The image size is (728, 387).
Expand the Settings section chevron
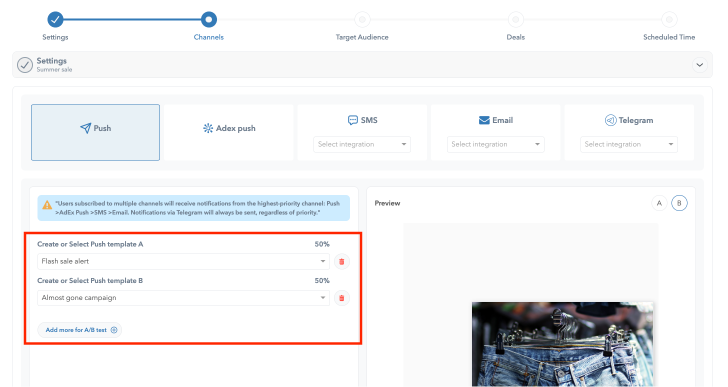[699, 65]
